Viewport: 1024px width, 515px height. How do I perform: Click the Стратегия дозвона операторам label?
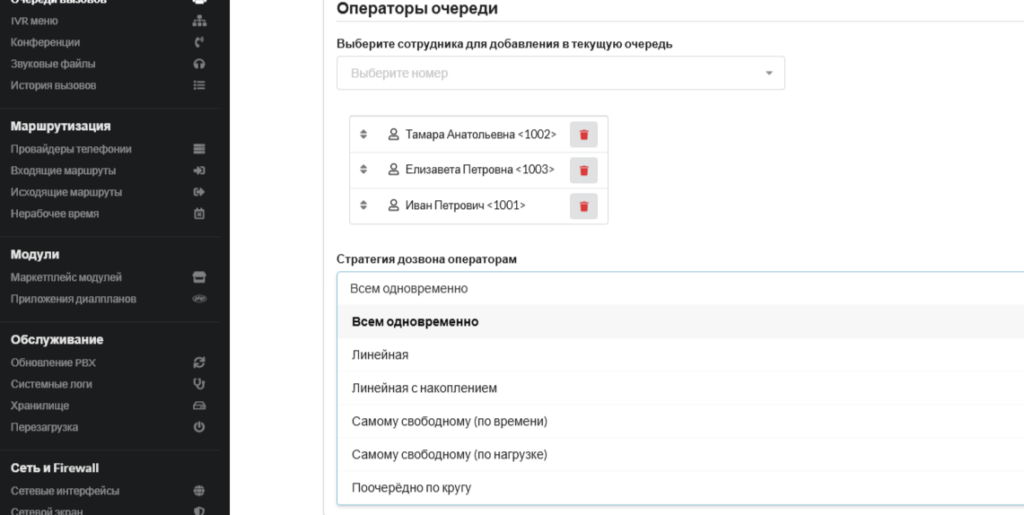point(426,259)
